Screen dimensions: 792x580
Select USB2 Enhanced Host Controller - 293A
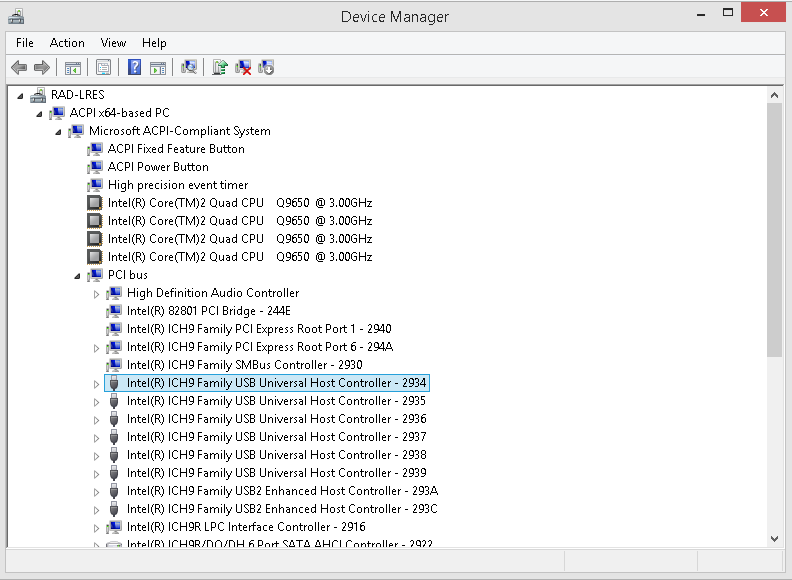coord(282,491)
